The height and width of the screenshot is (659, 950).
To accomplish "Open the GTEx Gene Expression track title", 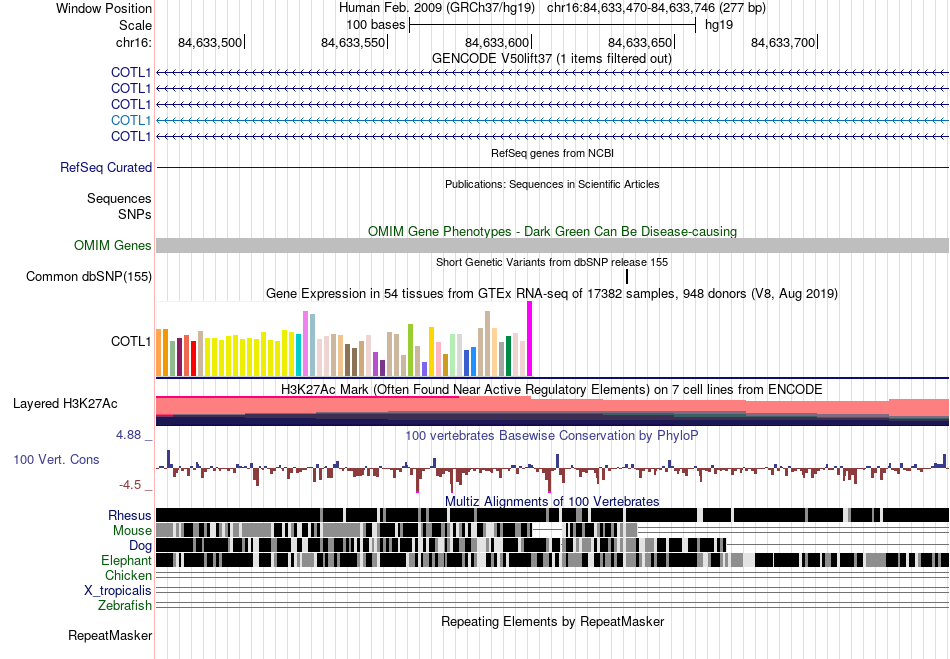I will [552, 294].
